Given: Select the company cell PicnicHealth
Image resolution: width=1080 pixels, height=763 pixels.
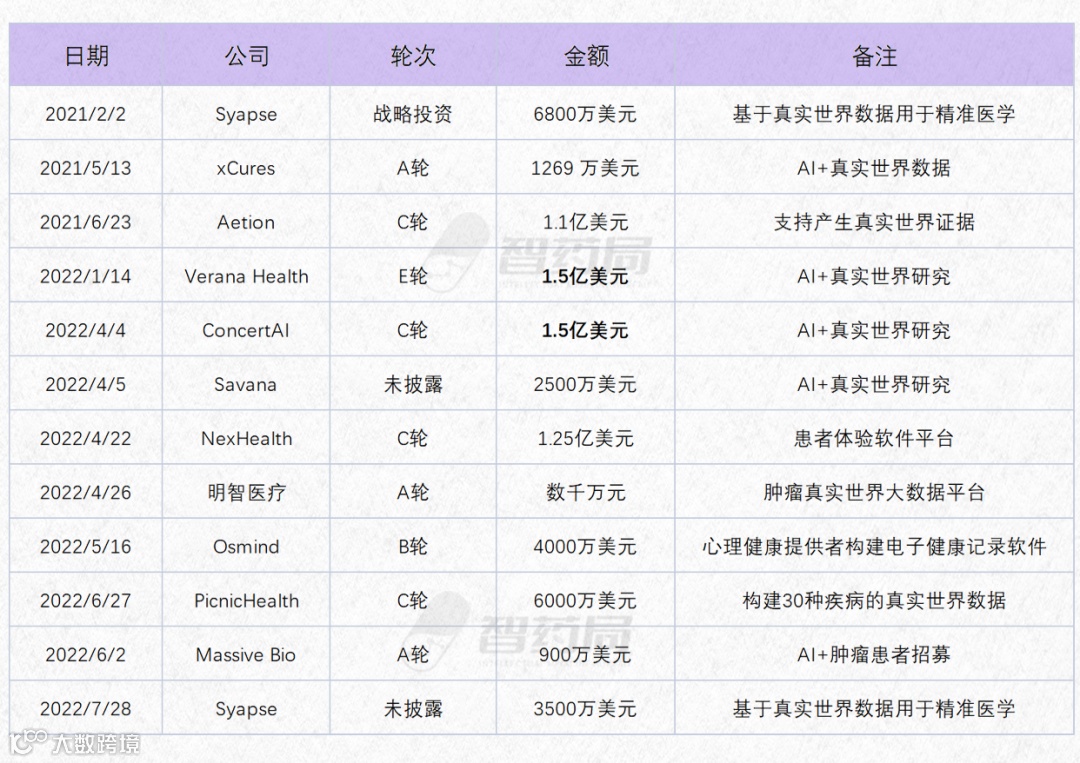Looking at the screenshot, I should pos(247,600).
